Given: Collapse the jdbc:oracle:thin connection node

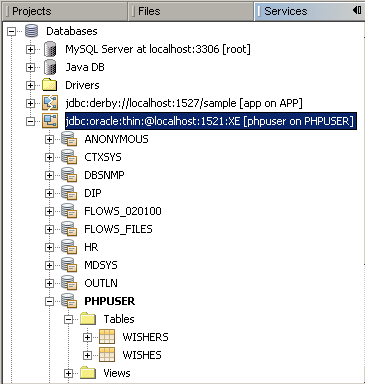Looking at the screenshot, I should click(x=30, y=121).
